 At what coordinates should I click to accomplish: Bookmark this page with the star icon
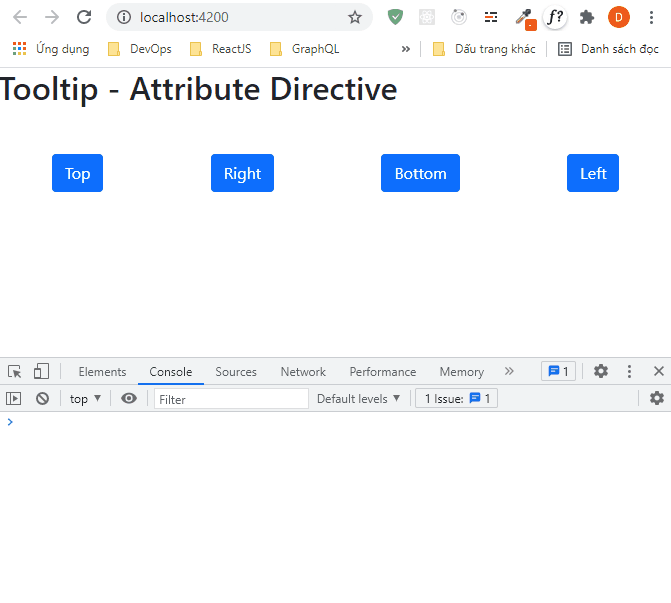pos(354,18)
